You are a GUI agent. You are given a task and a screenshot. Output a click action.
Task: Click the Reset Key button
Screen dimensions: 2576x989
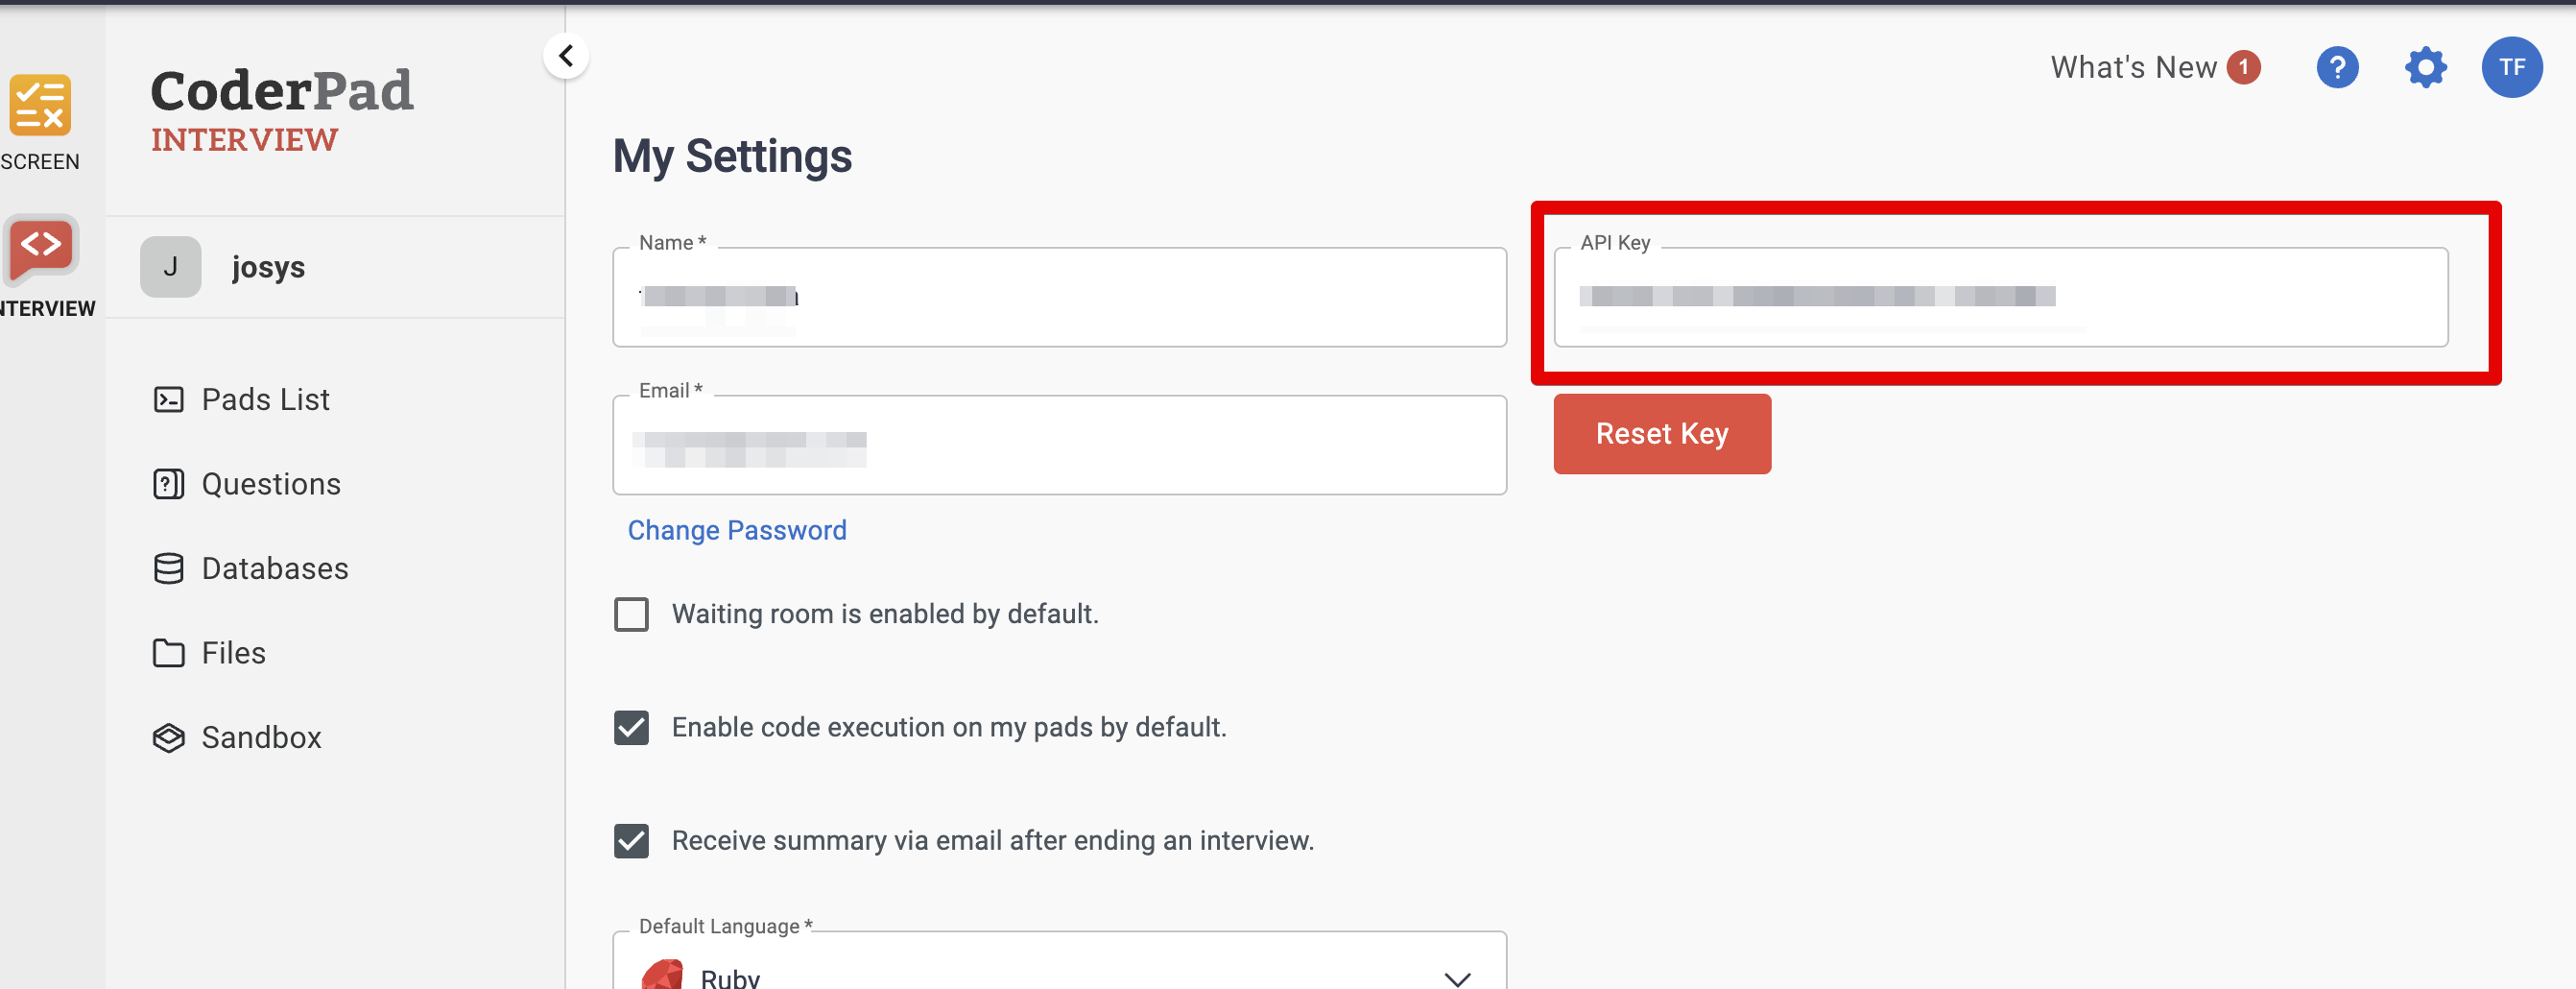[1661, 434]
